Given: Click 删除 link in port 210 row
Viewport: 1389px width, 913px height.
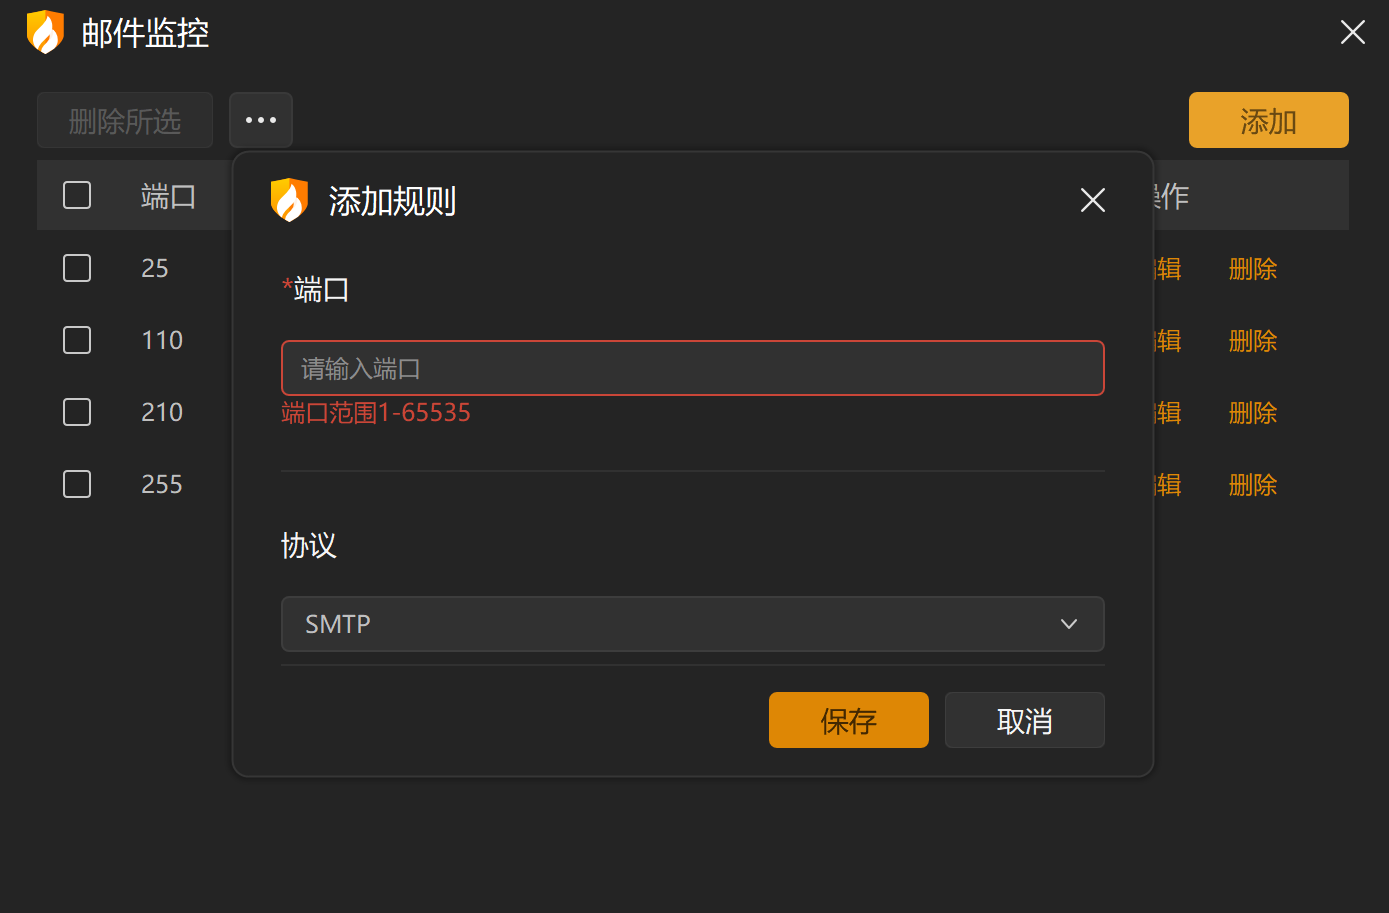Looking at the screenshot, I should pos(1252,413).
